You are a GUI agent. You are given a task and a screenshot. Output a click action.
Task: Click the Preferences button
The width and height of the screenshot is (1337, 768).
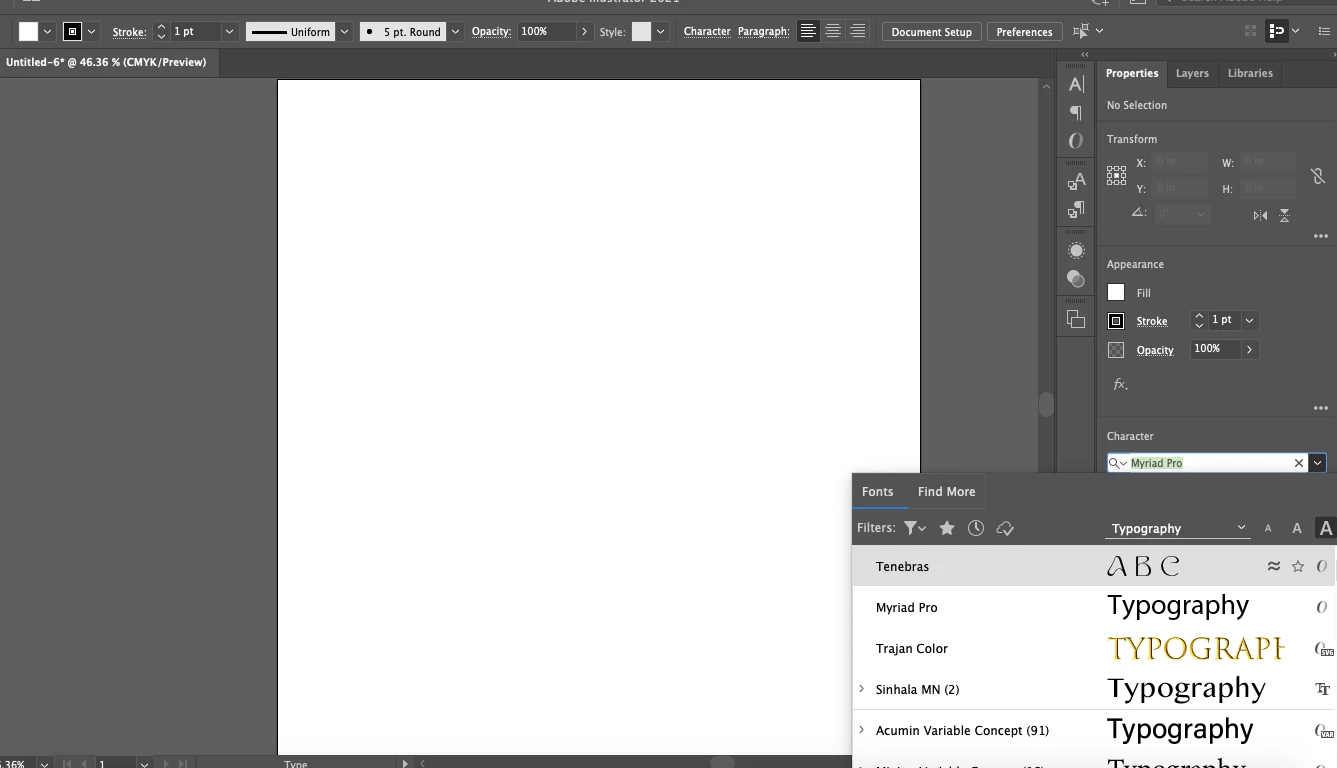[1024, 32]
